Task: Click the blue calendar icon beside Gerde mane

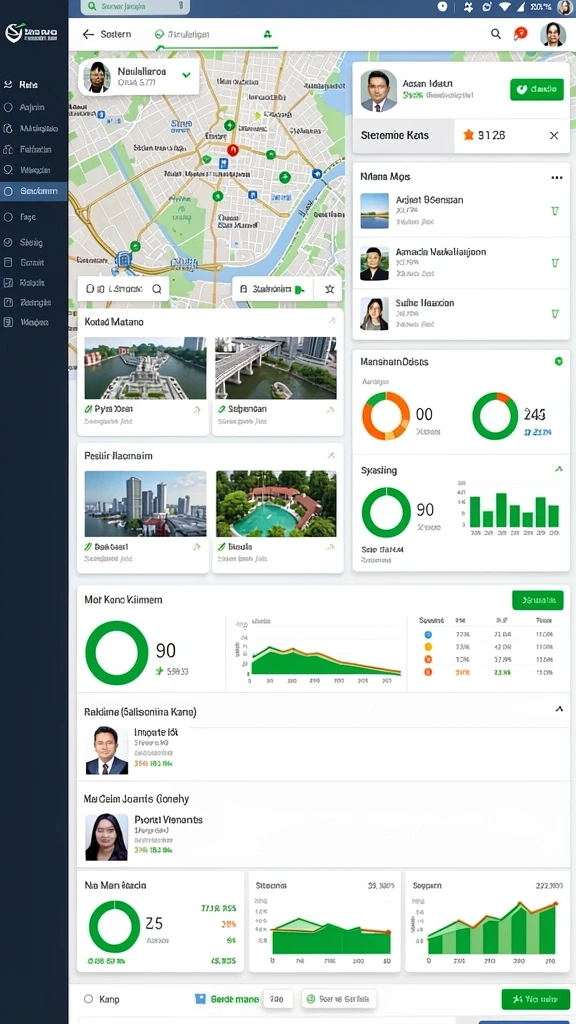Action: [x=200, y=999]
